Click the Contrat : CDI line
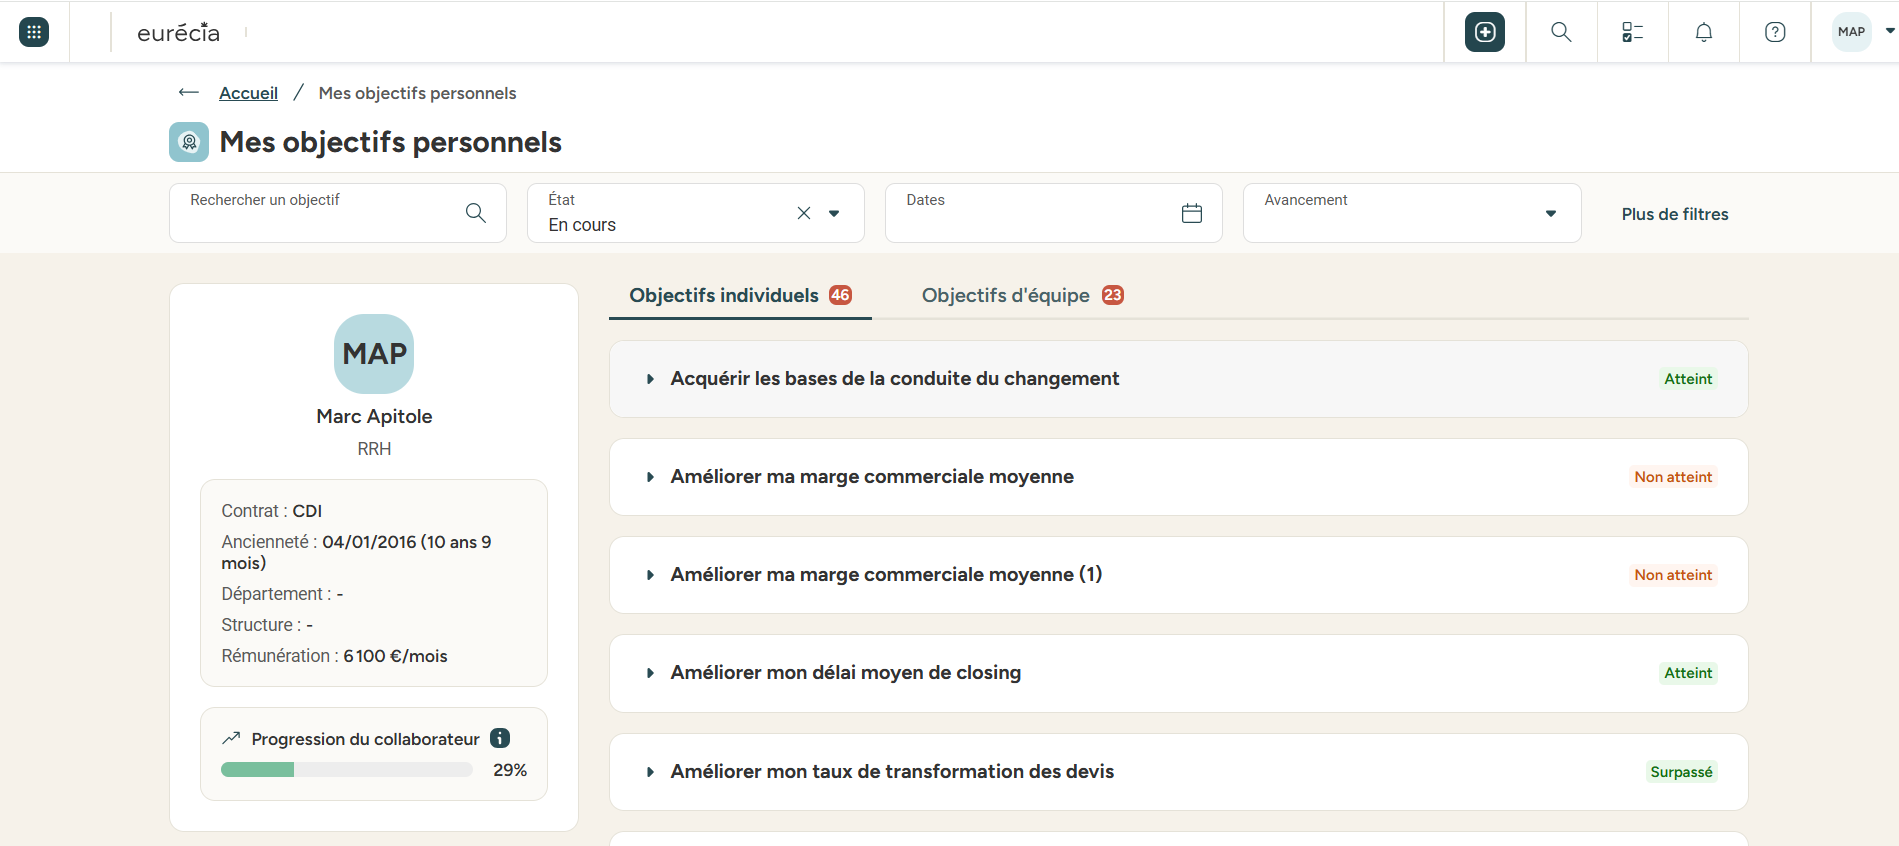 (272, 511)
